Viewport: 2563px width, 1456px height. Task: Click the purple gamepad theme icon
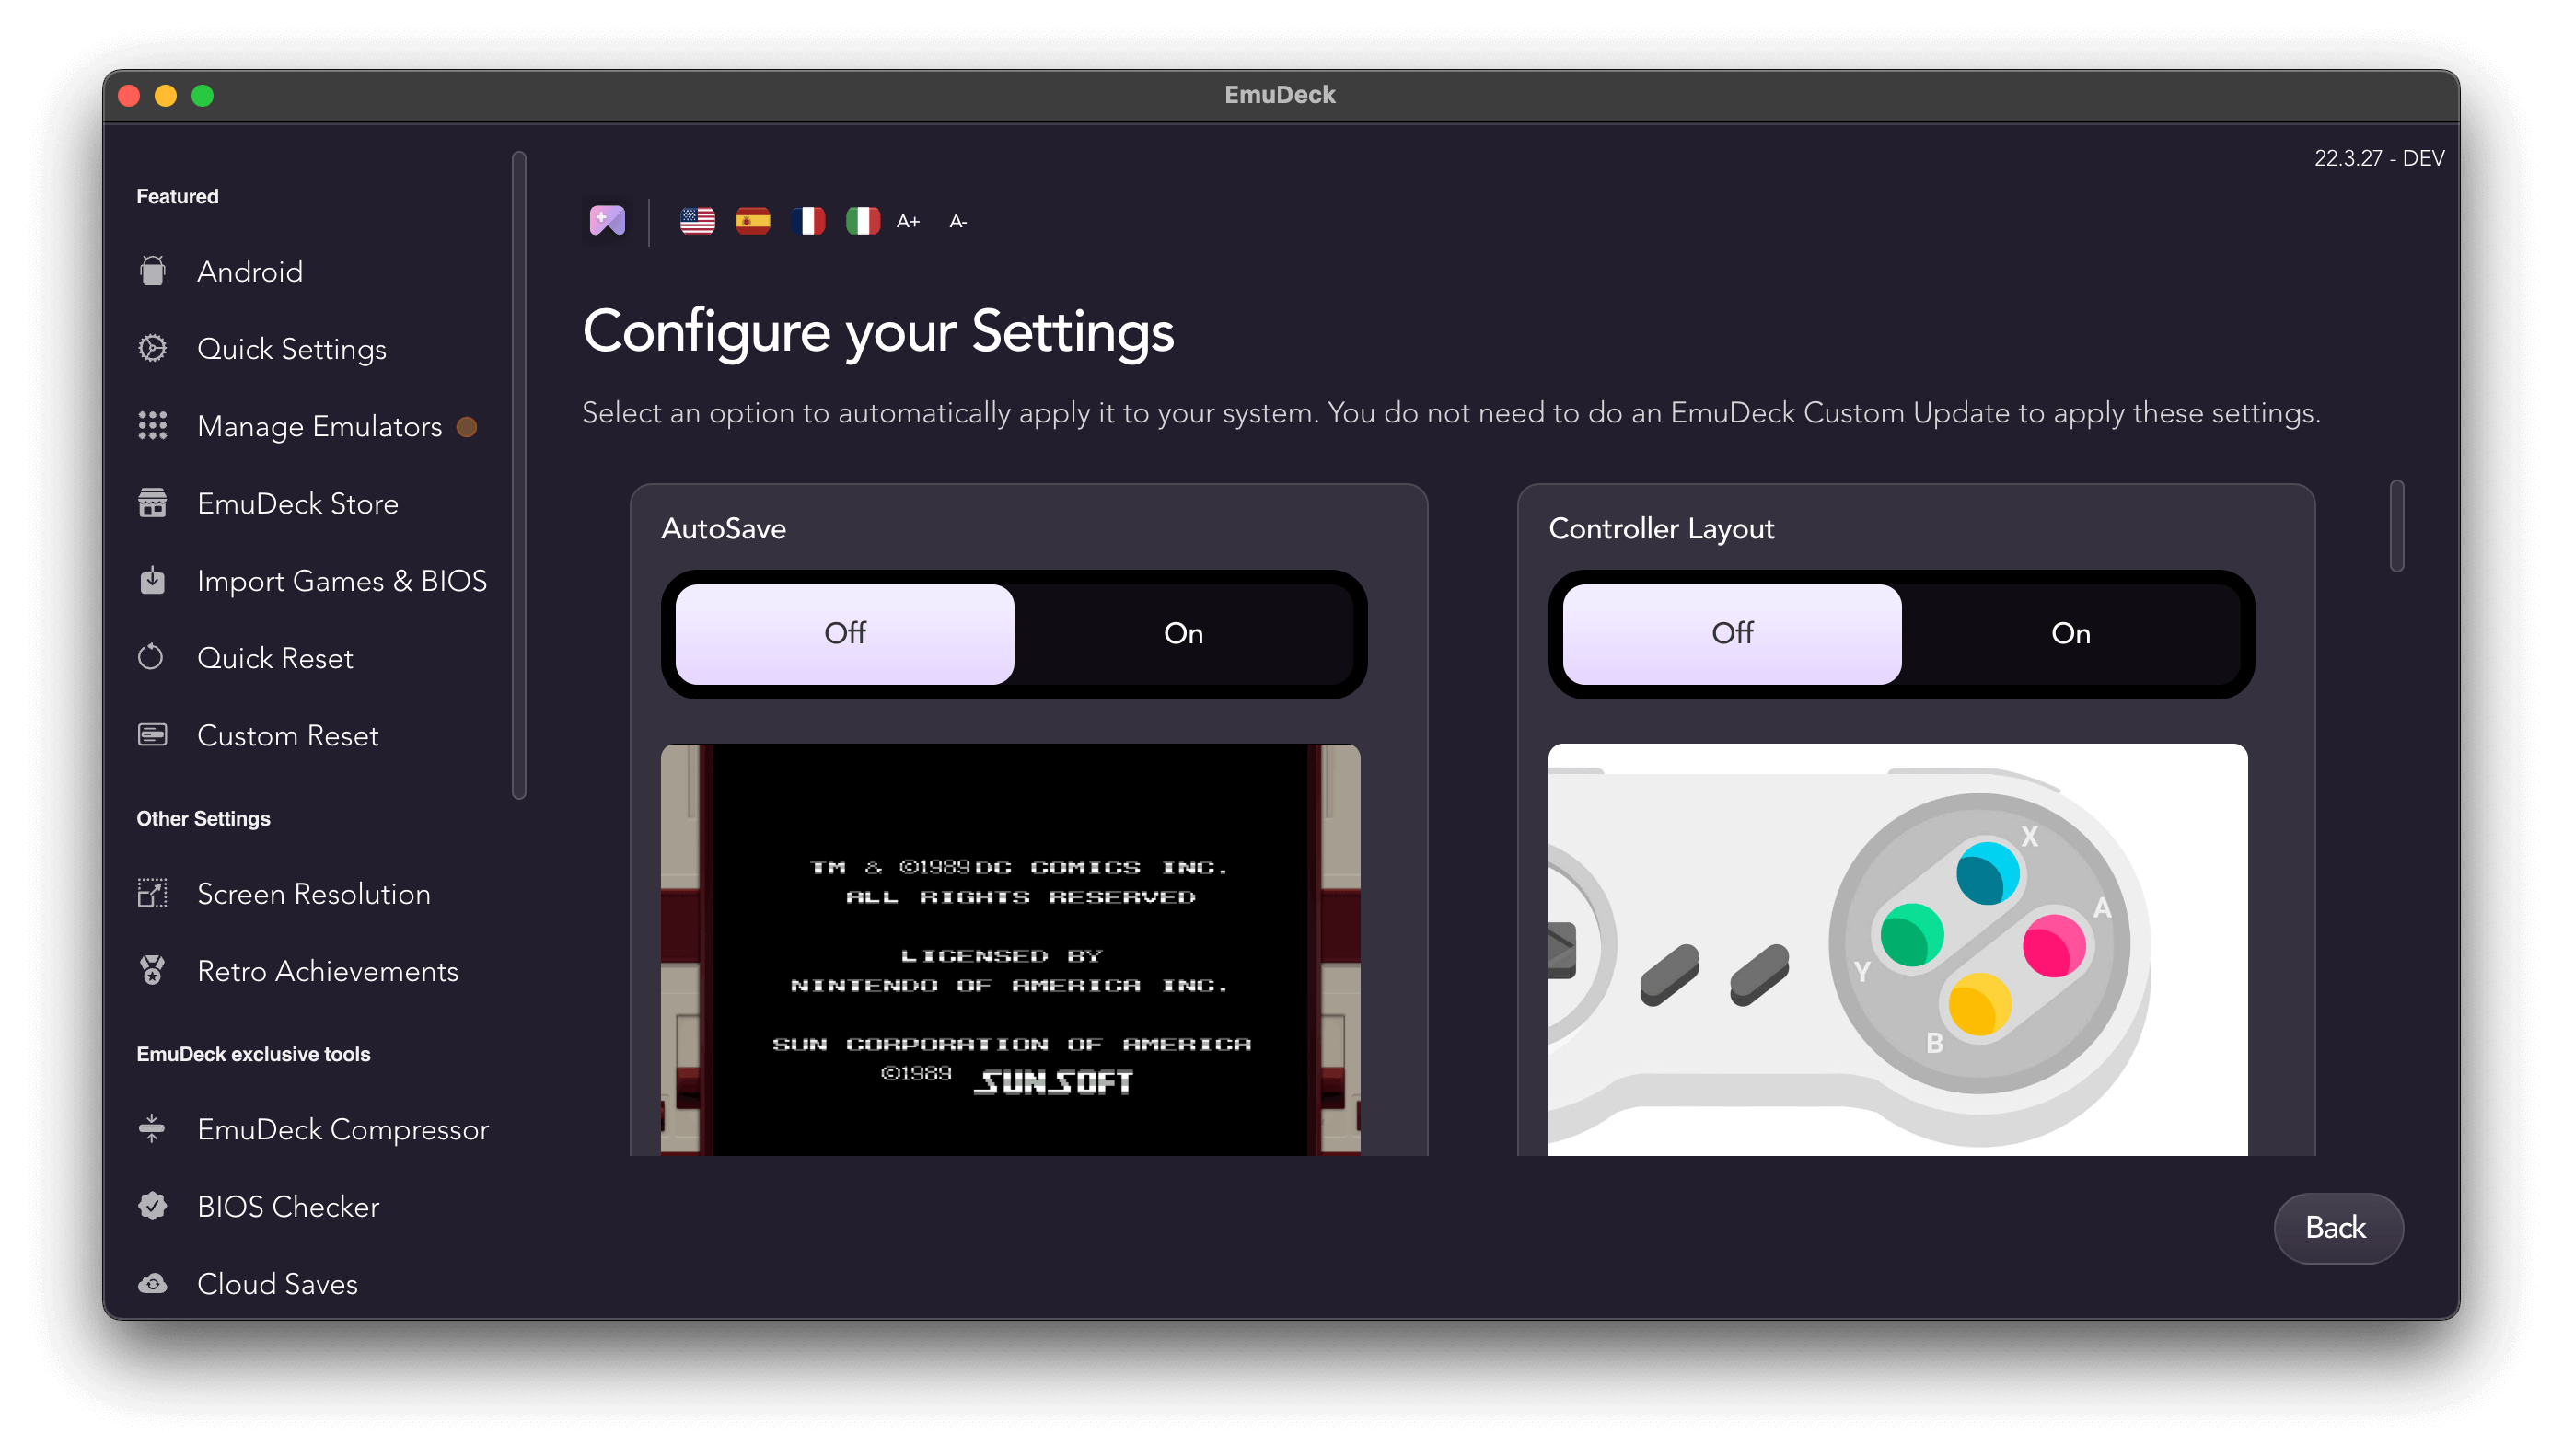pos(607,220)
